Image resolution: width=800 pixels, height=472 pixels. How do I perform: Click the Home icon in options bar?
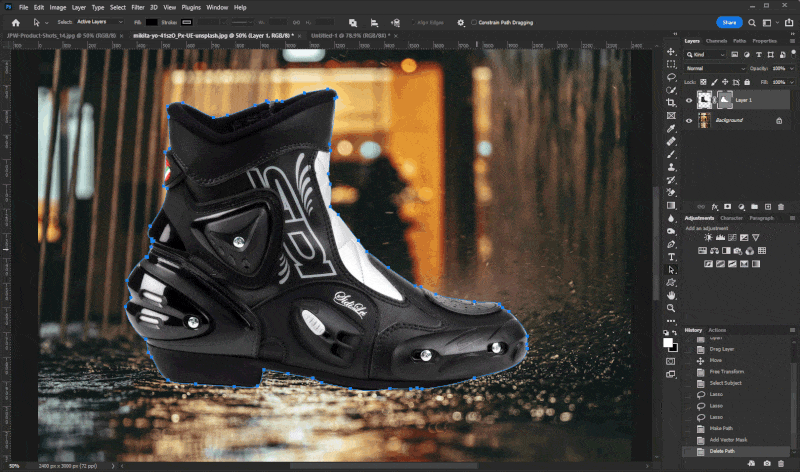[x=16, y=22]
